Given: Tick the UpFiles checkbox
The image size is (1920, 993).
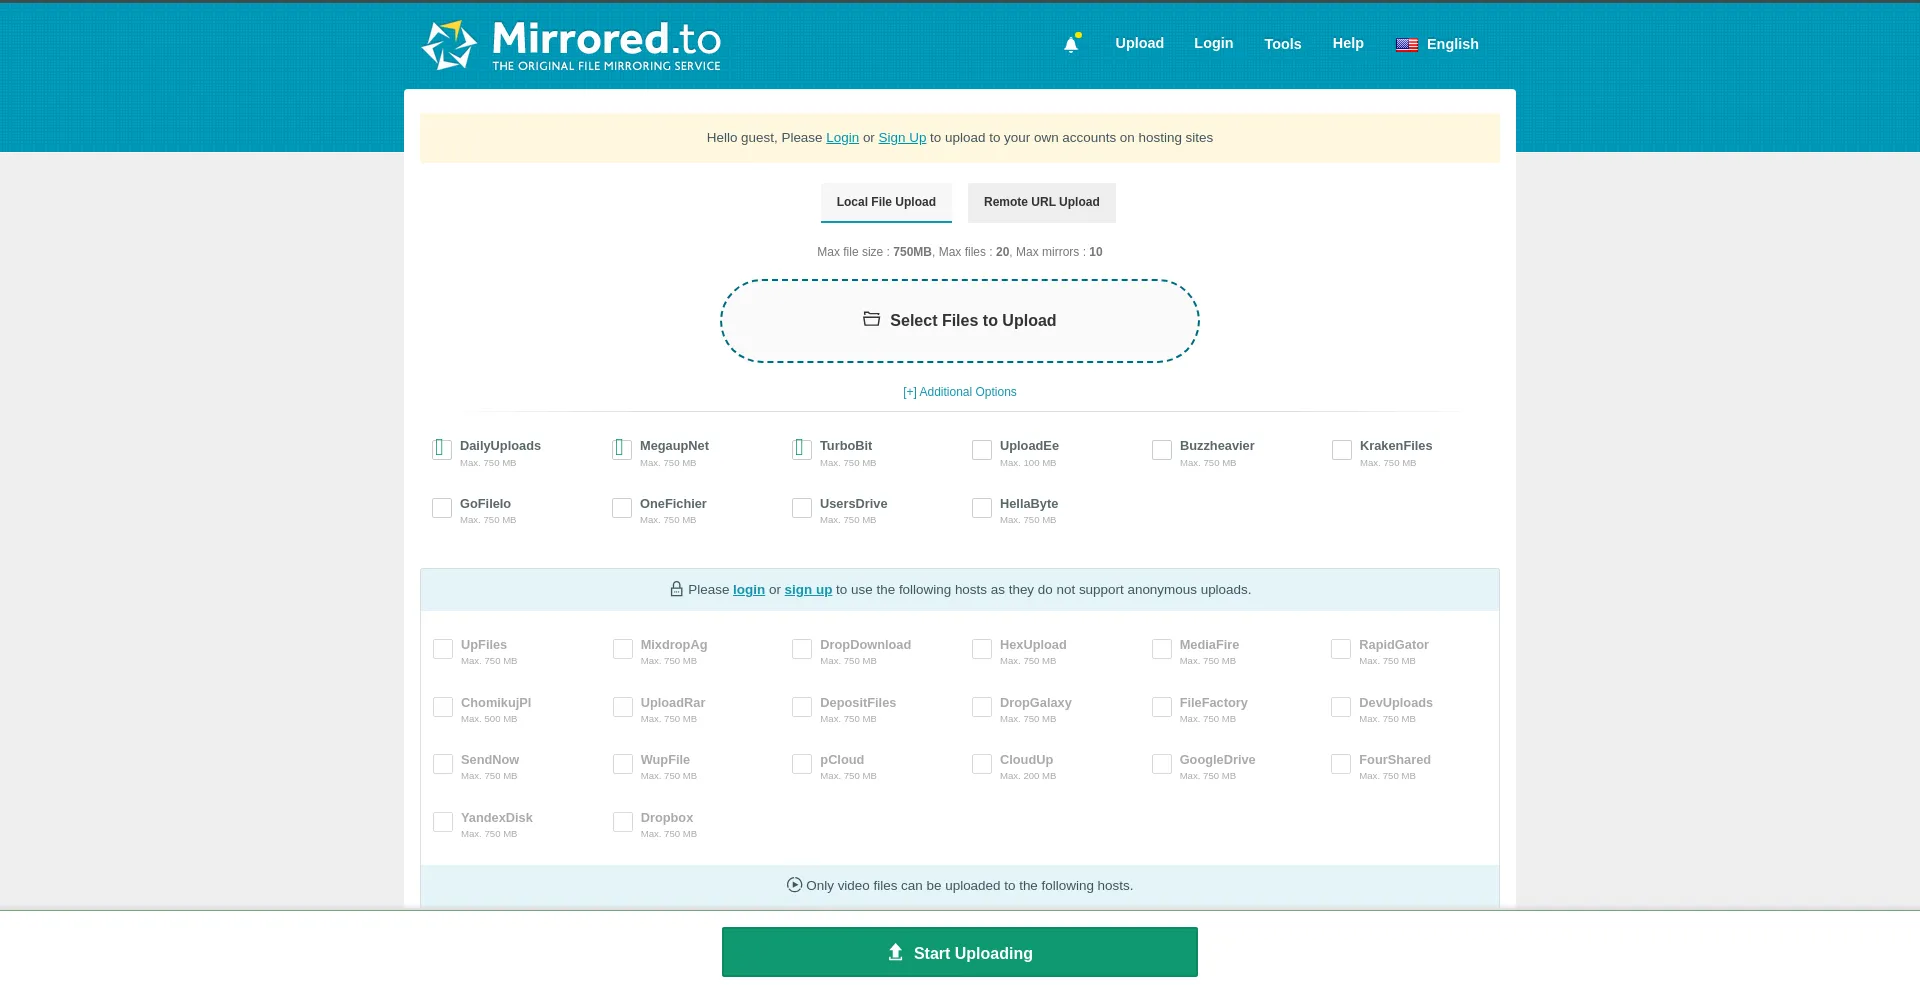Looking at the screenshot, I should click(x=443, y=649).
